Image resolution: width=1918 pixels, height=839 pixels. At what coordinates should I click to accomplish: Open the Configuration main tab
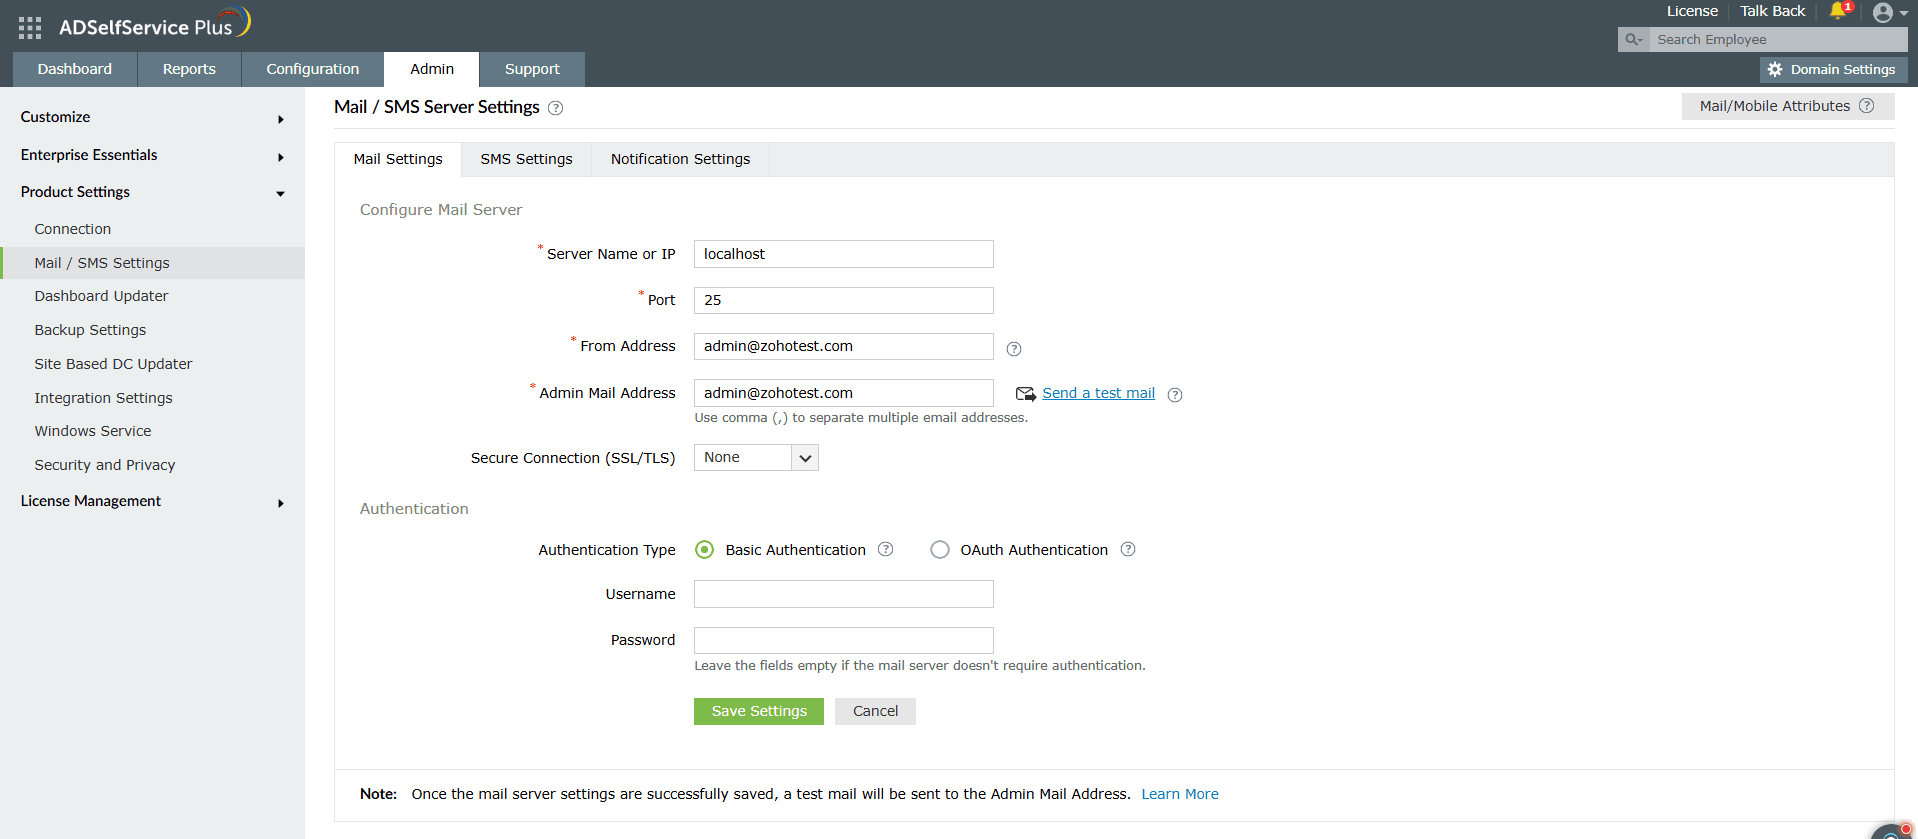coord(312,69)
